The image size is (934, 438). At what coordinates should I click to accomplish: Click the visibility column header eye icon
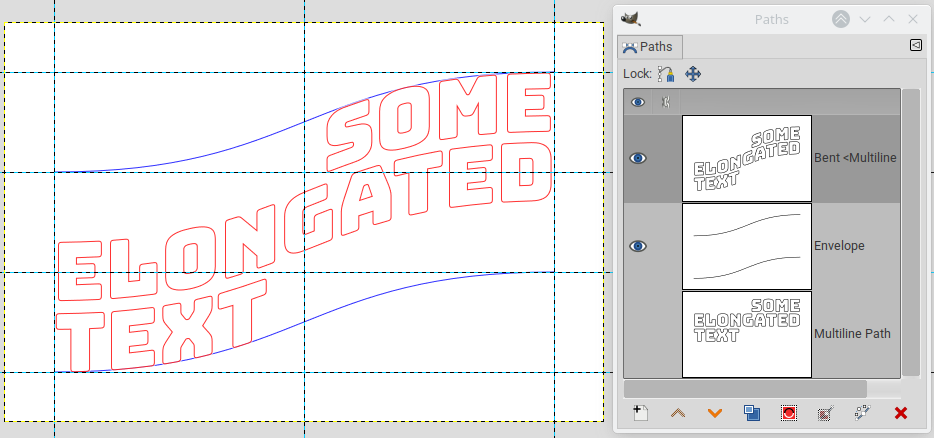click(x=638, y=102)
